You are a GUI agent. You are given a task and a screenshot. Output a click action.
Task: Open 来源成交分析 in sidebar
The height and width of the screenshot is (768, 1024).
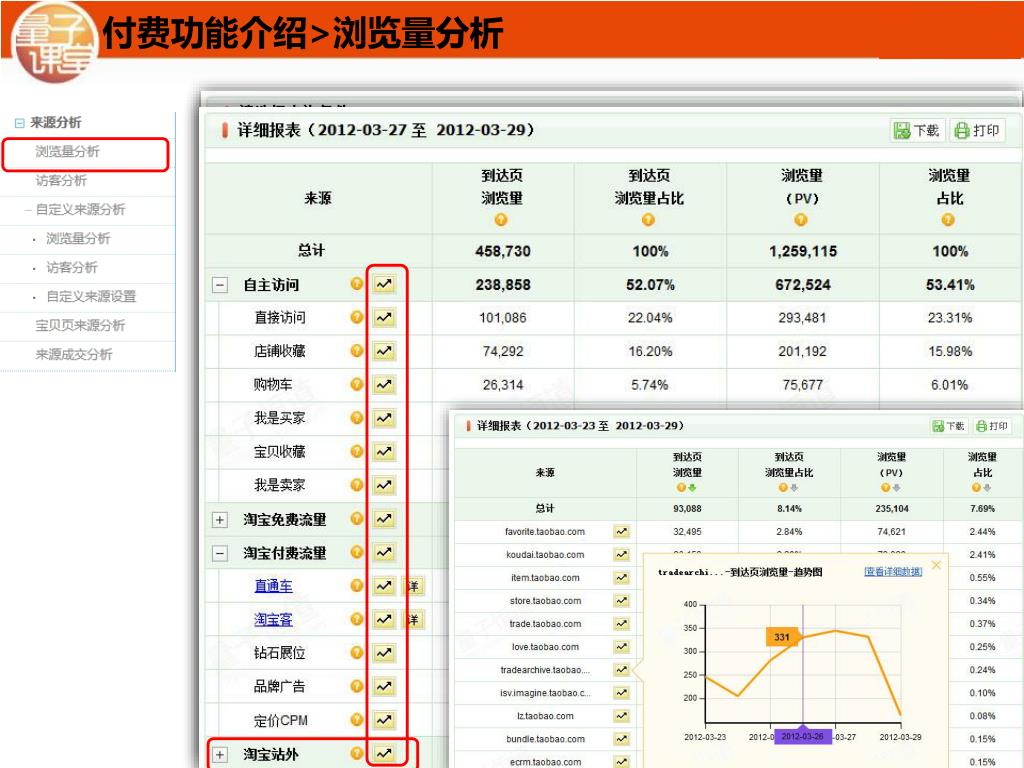[x=74, y=355]
